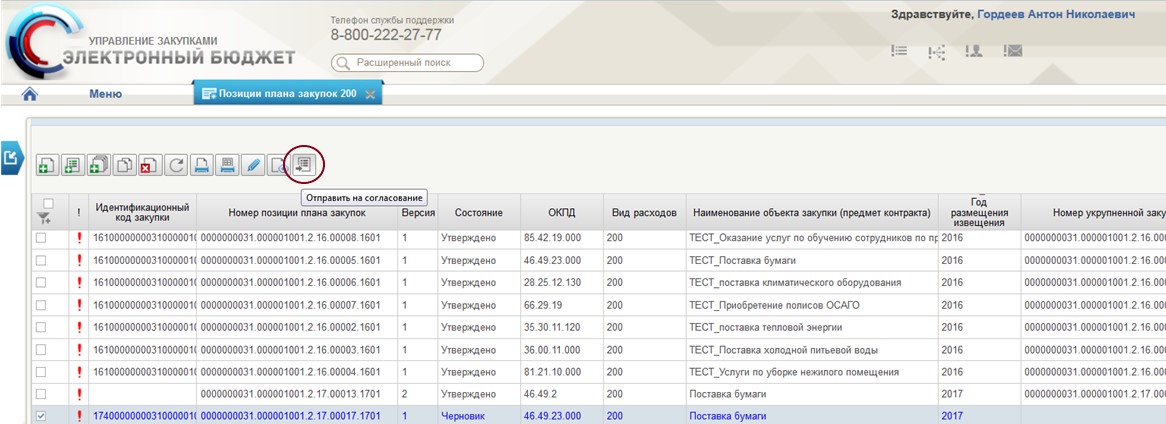
Task: Check the row ТЕСТ_поставка тепловой энергии
Action: (x=41, y=327)
